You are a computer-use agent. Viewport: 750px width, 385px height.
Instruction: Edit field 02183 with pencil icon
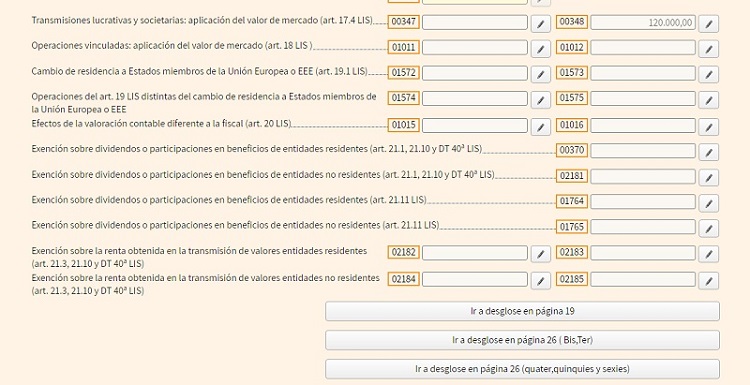coord(708,254)
